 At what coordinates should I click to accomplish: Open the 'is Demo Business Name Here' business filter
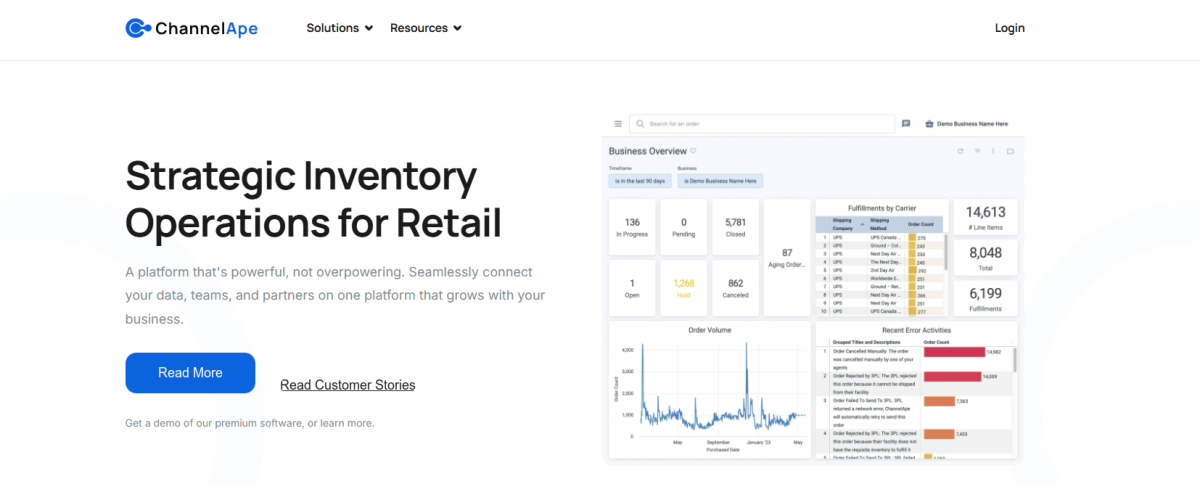(x=720, y=181)
